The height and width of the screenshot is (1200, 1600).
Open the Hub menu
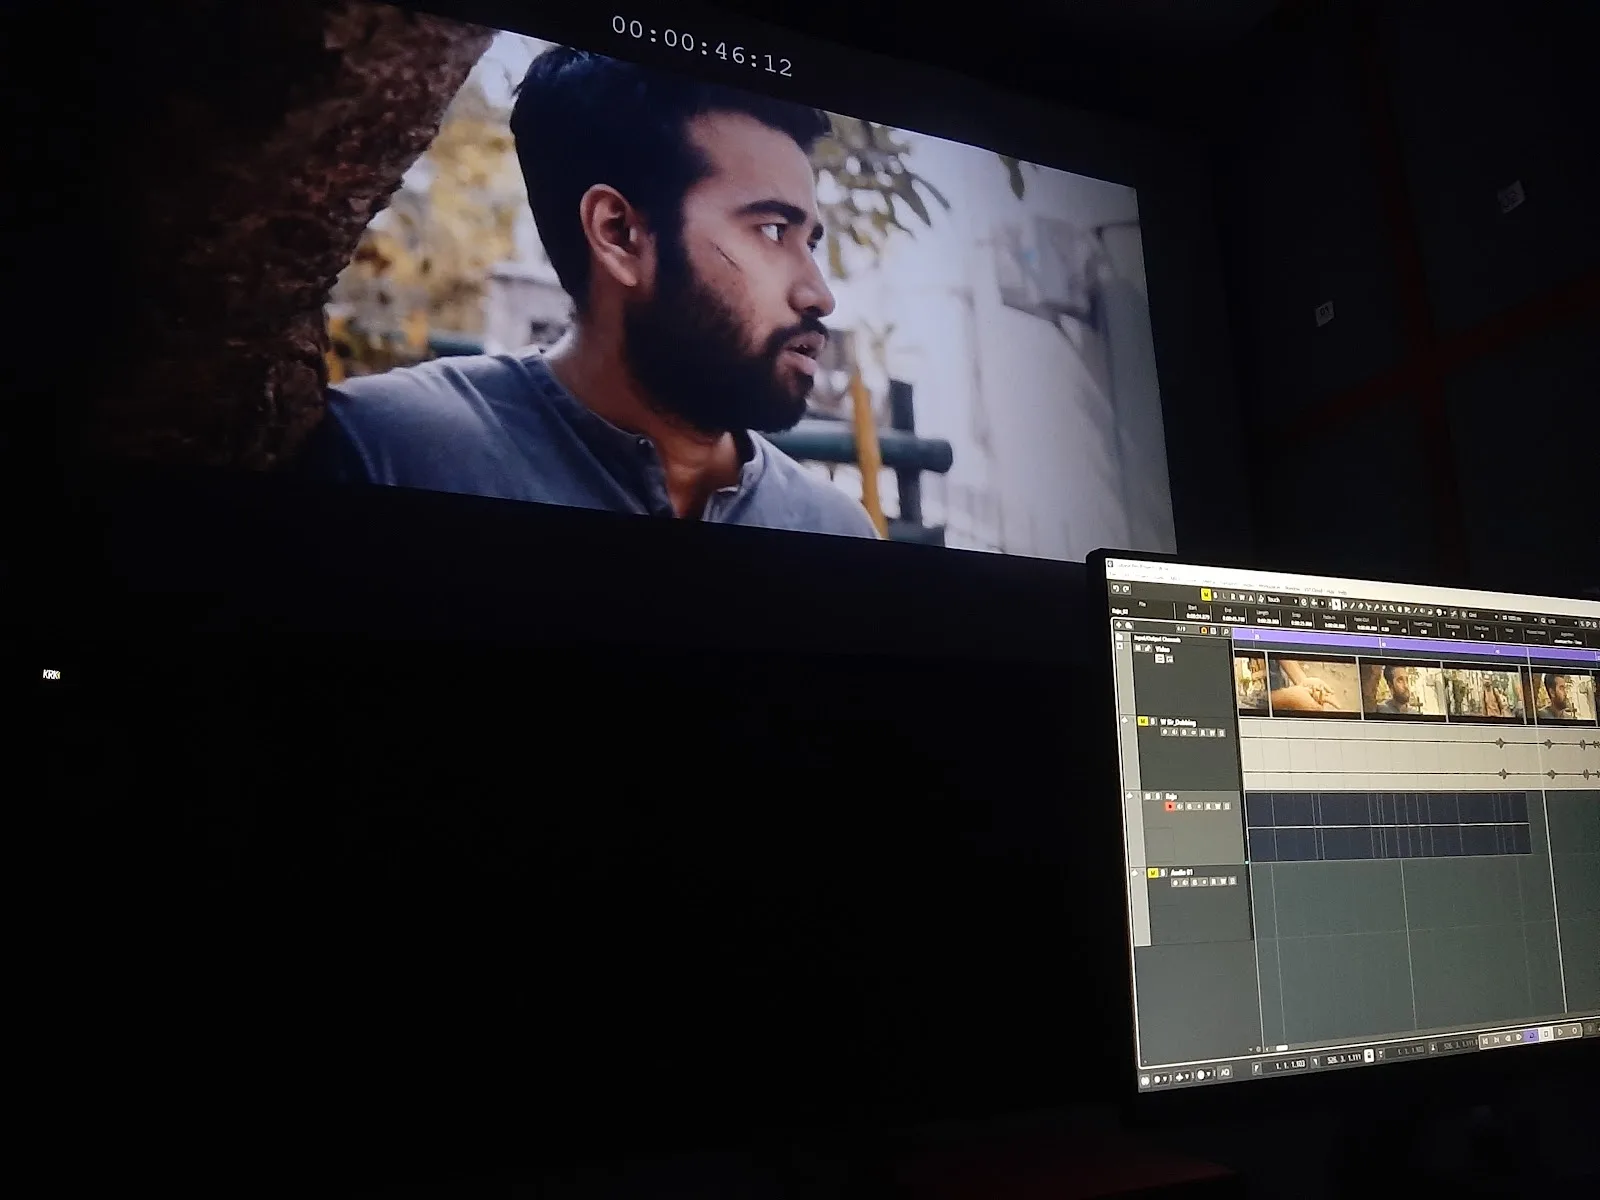tap(1330, 591)
